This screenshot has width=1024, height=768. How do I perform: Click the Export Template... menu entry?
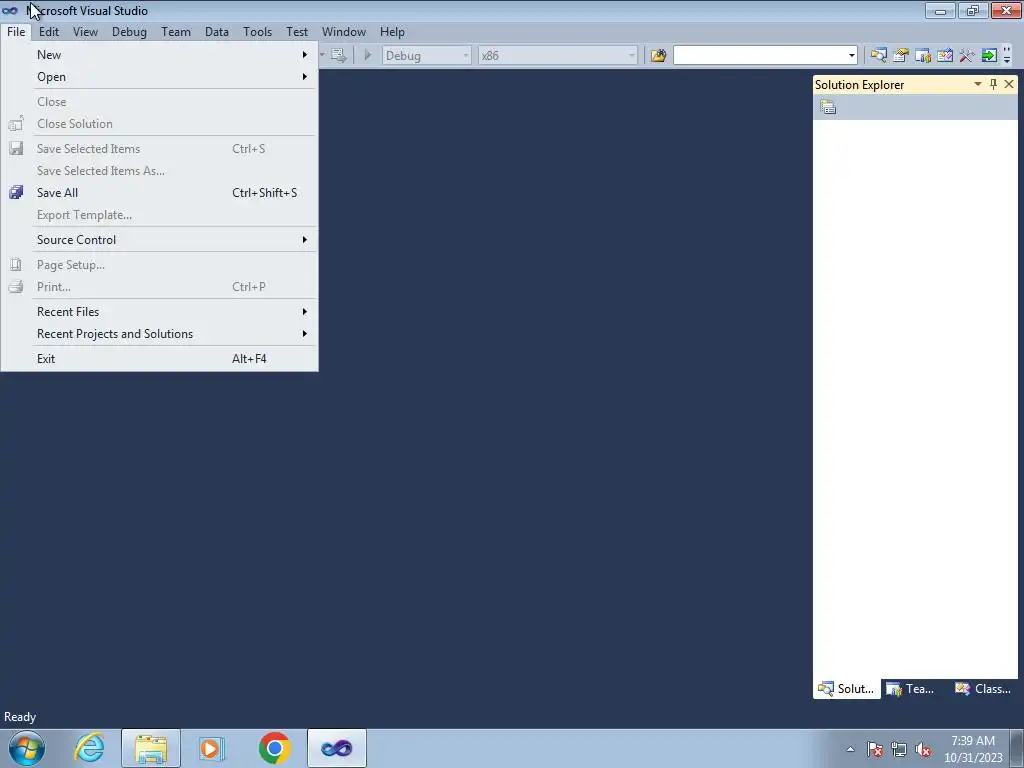coord(159,215)
